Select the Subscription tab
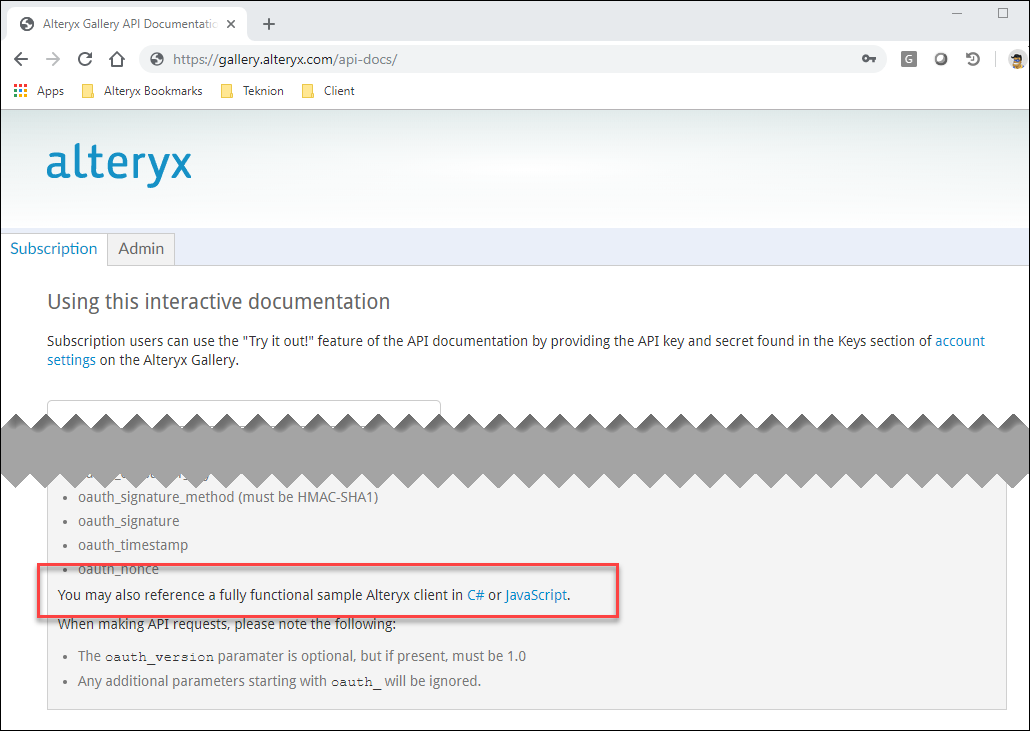Image resolution: width=1030 pixels, height=731 pixels. click(53, 248)
